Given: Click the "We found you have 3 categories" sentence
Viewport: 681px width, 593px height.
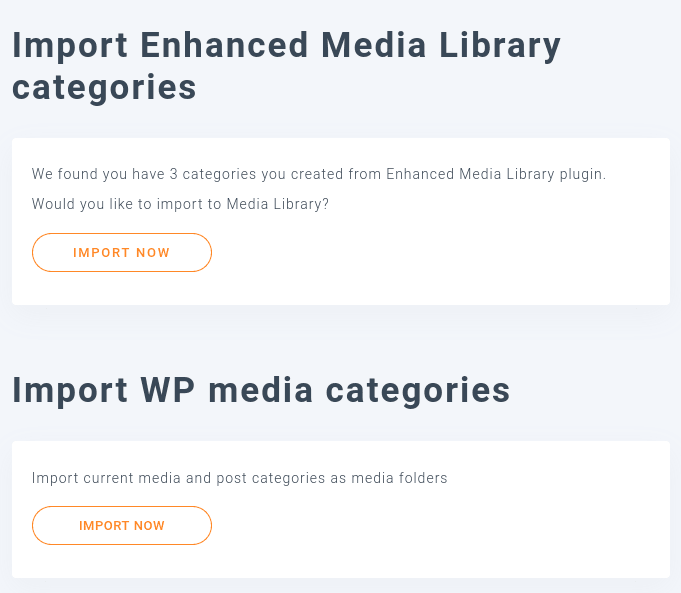Looking at the screenshot, I should (319, 174).
